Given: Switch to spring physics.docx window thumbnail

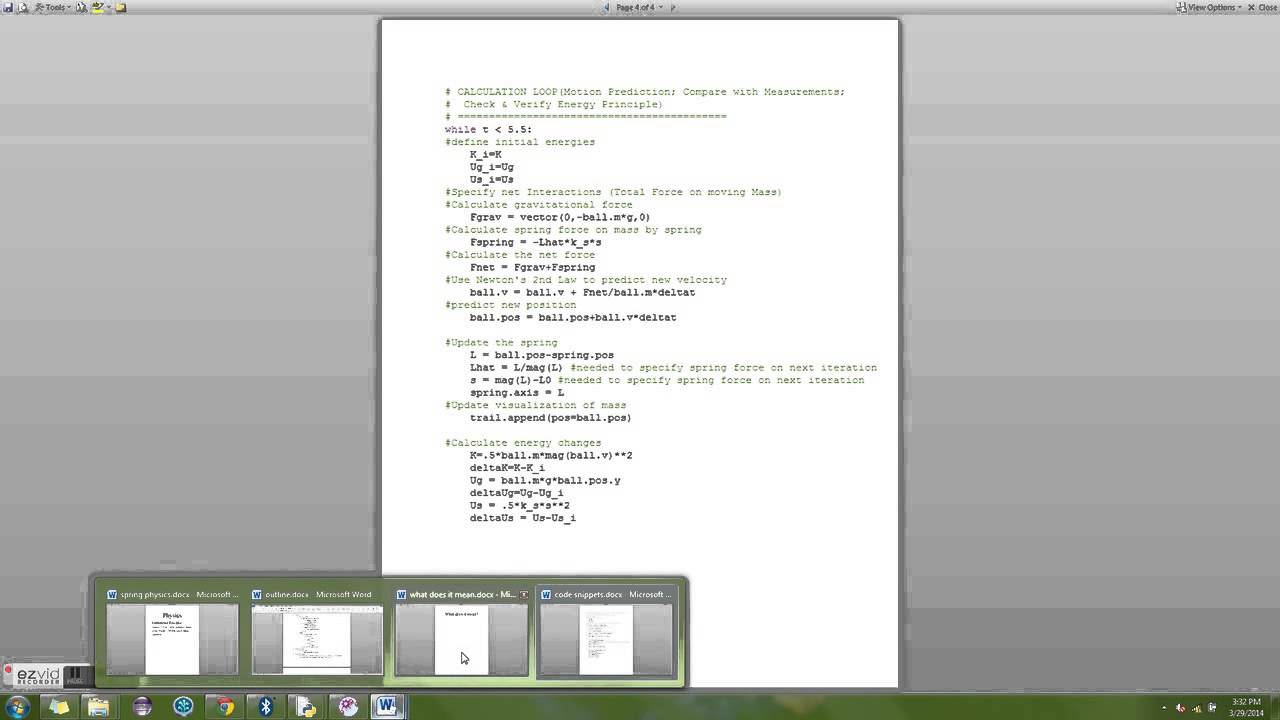Looking at the screenshot, I should tap(172, 632).
